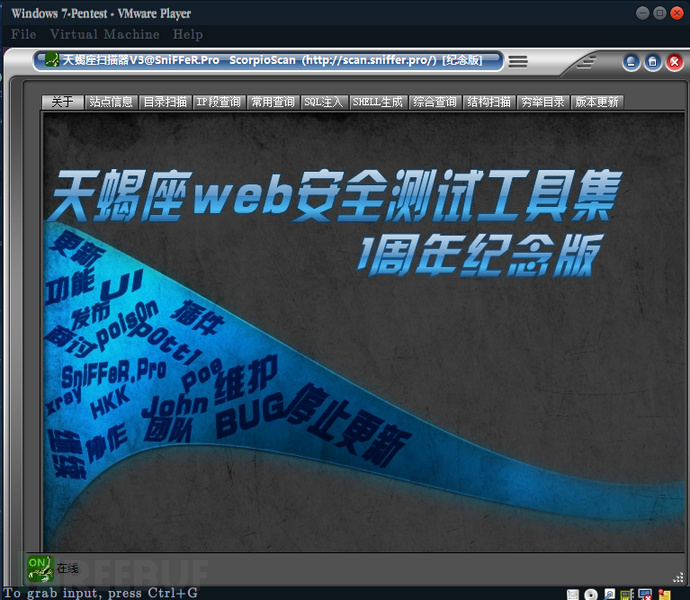Open the VMware File menu
The width and height of the screenshot is (690, 600).
pyautogui.click(x=24, y=34)
